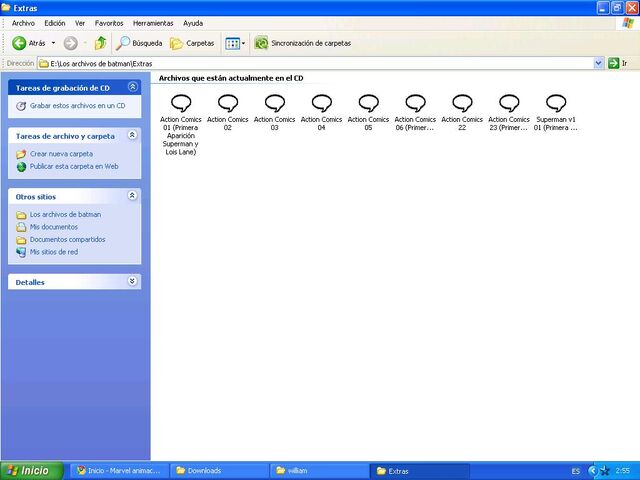Screen dimensions: 640x480
Task: Click the 2:55 system clock
Action: [623, 471]
